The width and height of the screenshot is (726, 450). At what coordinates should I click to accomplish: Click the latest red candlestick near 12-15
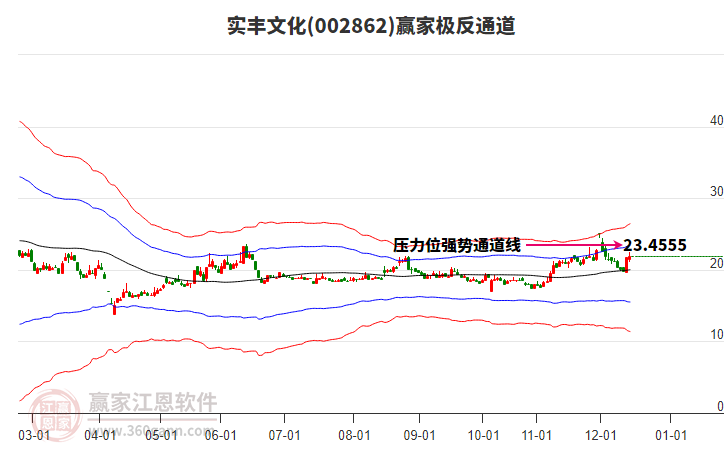630,257
